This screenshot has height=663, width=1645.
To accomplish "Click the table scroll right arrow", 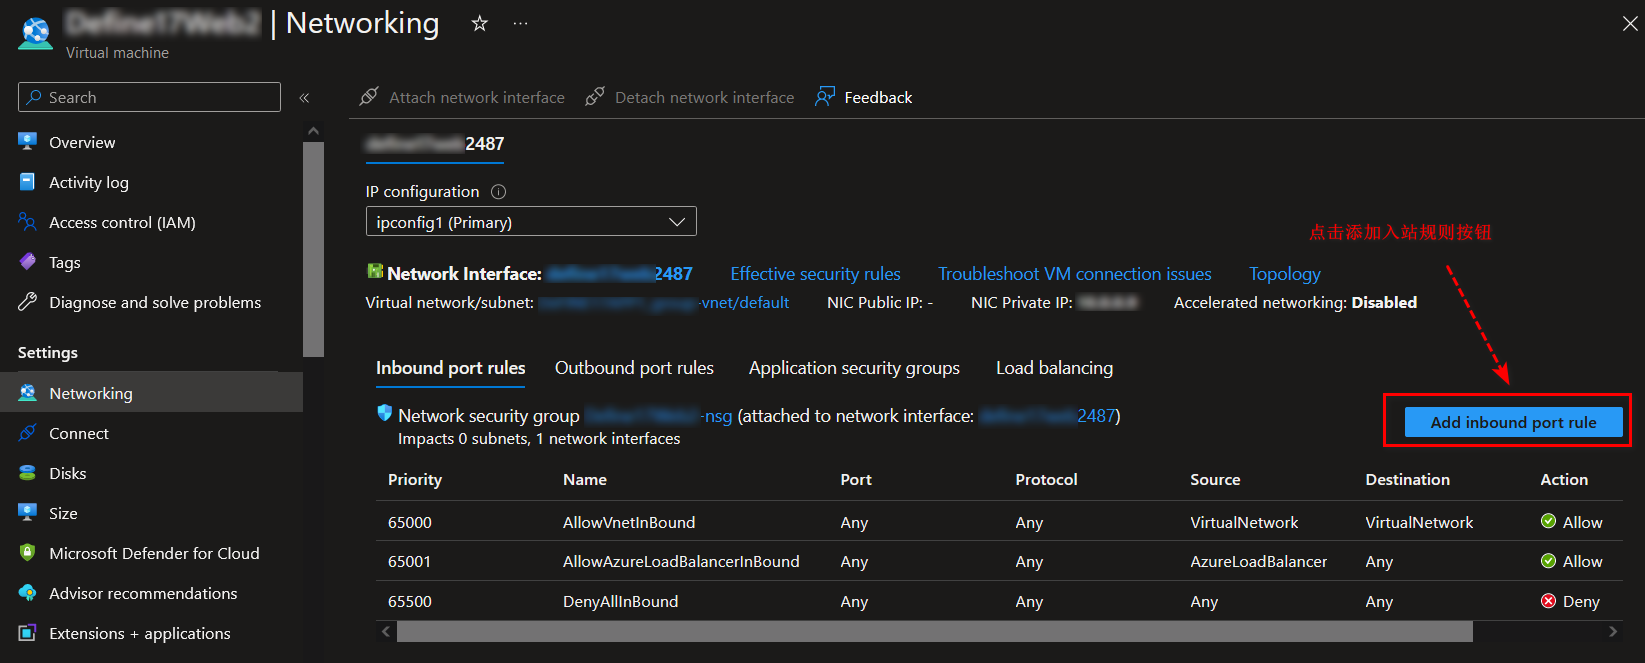I will (1612, 632).
